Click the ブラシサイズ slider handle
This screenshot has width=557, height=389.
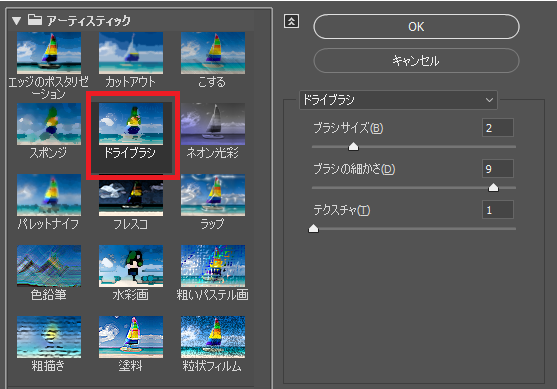(x=353, y=146)
